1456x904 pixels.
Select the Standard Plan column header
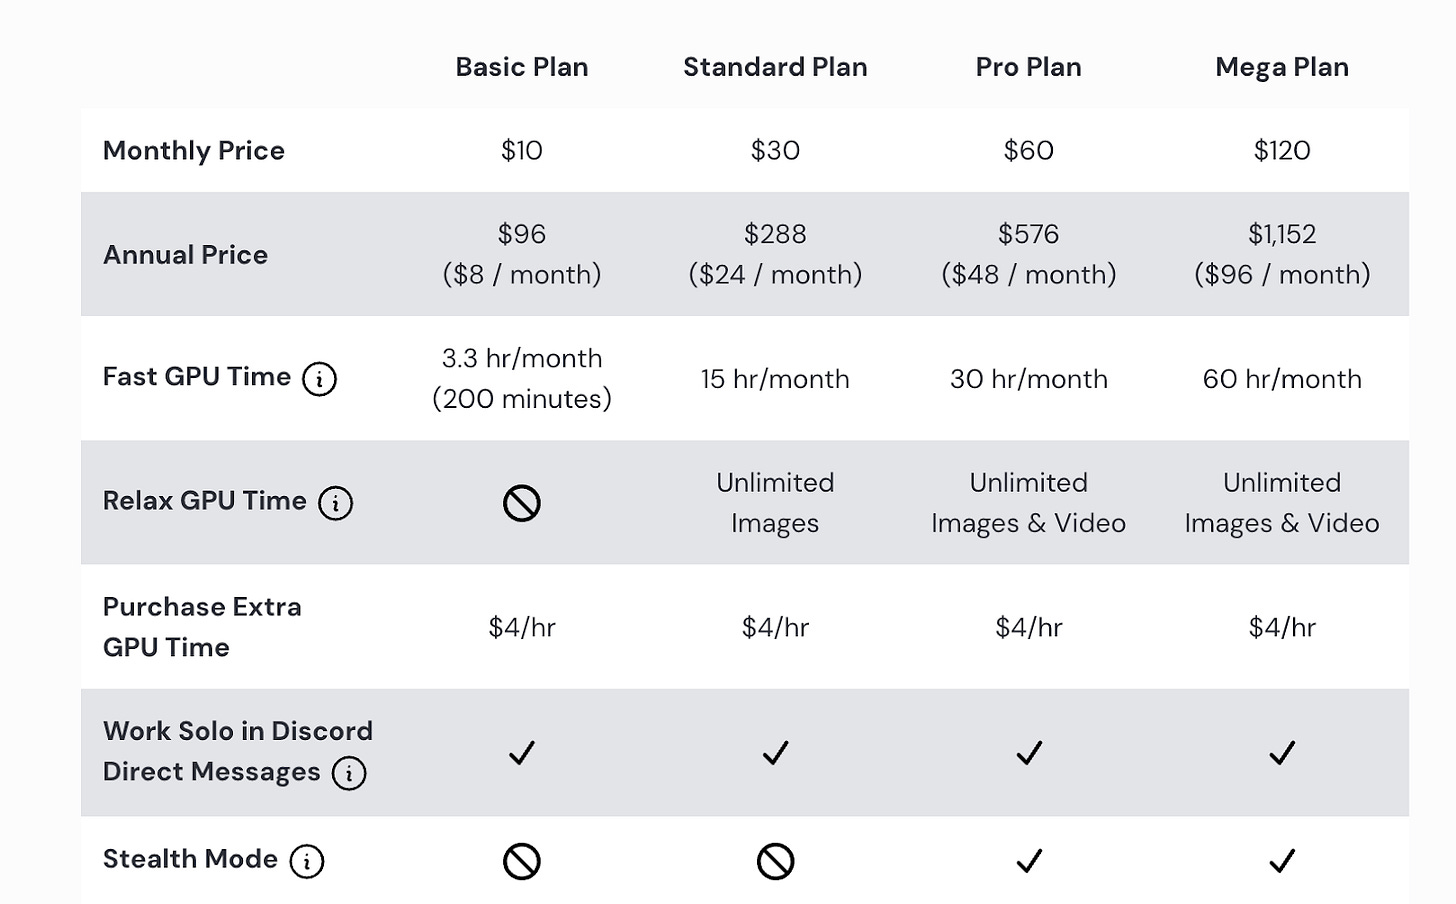pos(775,67)
